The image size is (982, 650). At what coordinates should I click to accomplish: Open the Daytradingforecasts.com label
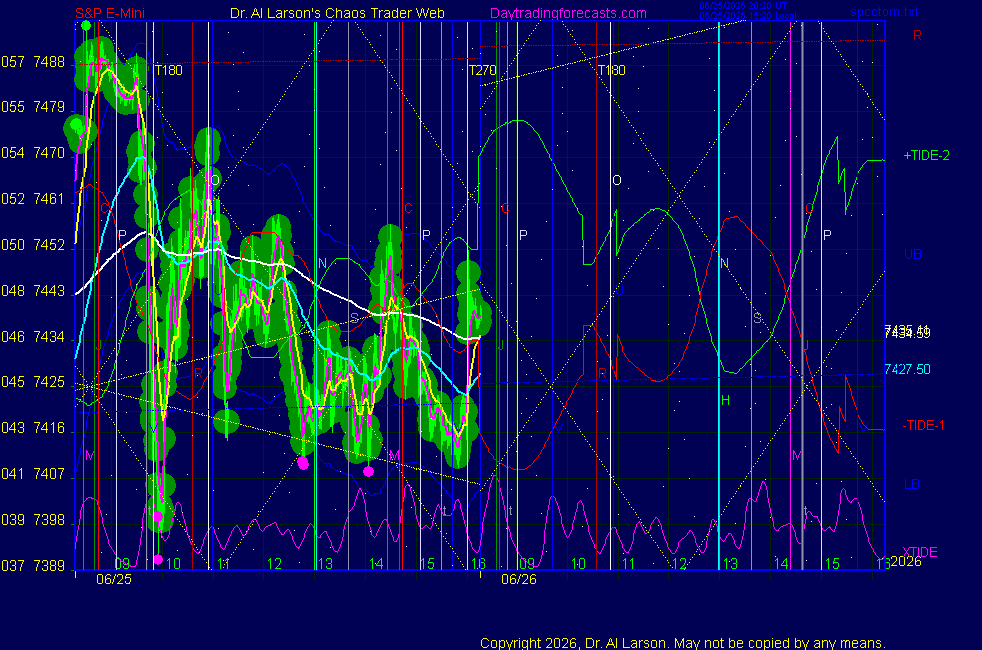(x=568, y=13)
